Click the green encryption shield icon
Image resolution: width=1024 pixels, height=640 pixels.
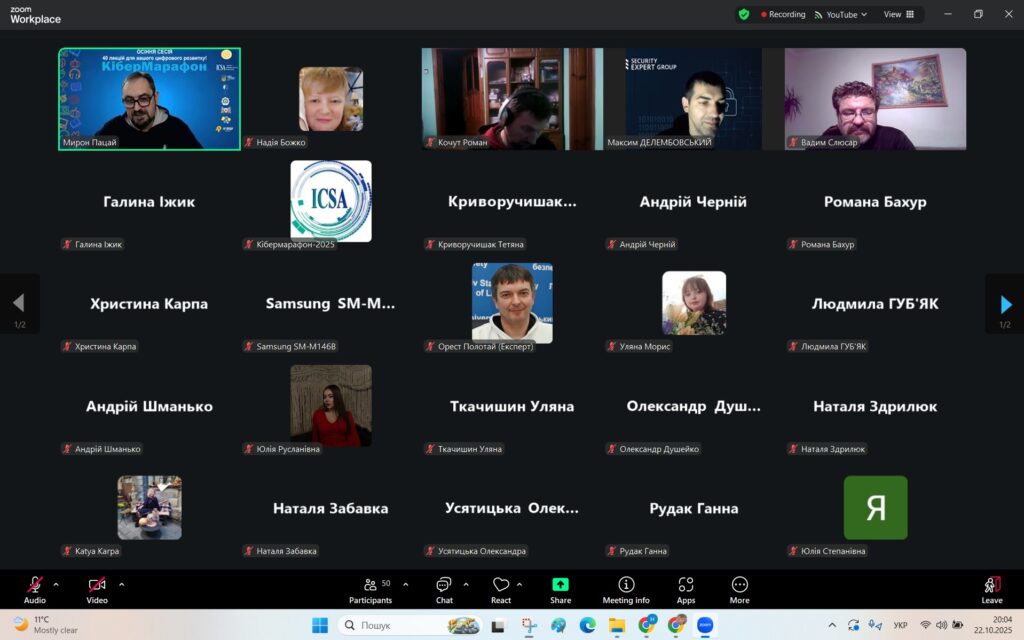pyautogui.click(x=744, y=15)
